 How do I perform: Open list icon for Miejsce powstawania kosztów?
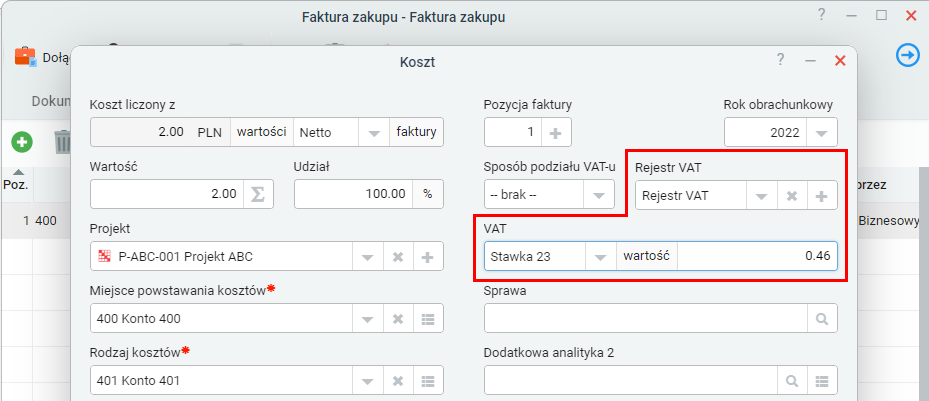(x=428, y=319)
